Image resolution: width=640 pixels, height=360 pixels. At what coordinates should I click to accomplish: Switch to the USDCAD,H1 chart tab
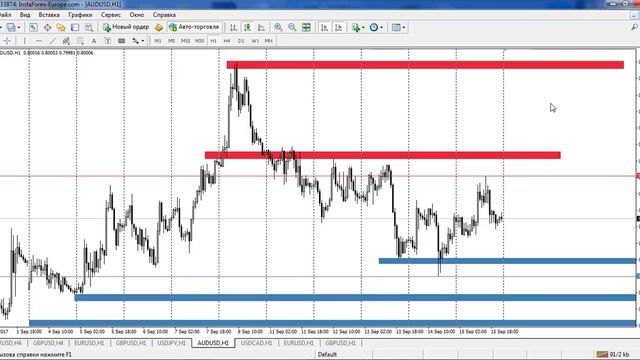pos(256,343)
